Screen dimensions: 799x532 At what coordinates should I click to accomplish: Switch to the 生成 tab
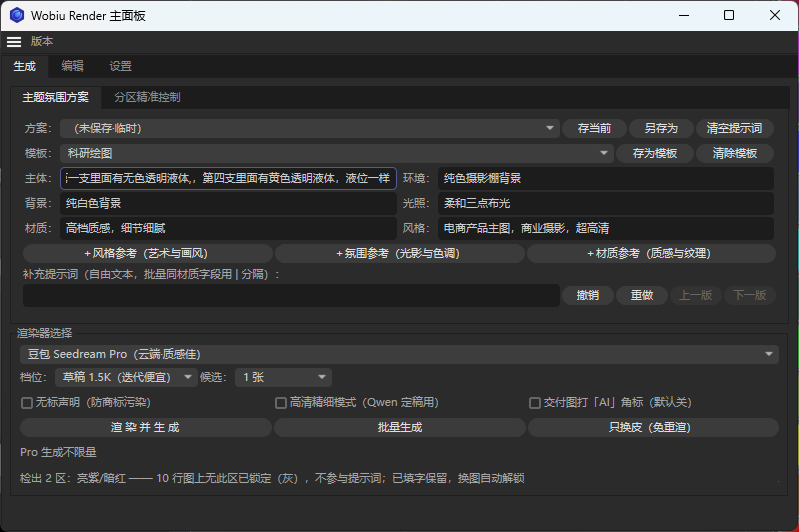24,66
